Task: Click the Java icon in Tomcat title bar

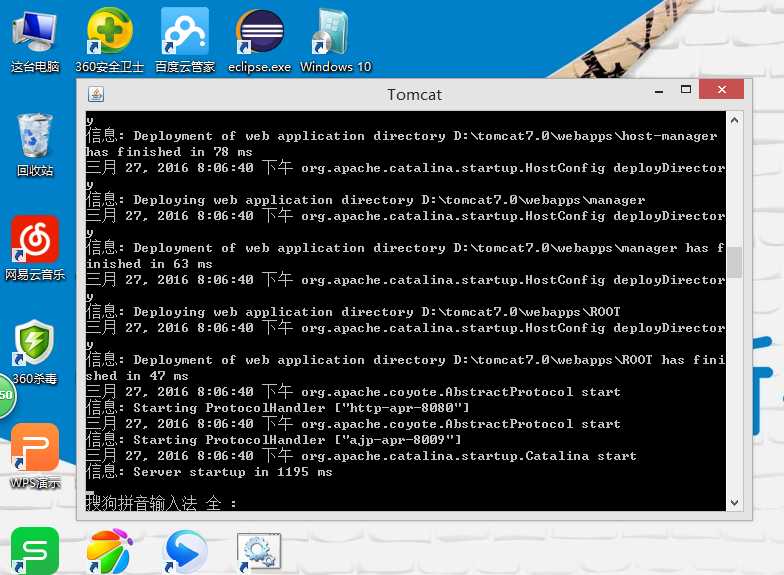Action: click(96, 94)
